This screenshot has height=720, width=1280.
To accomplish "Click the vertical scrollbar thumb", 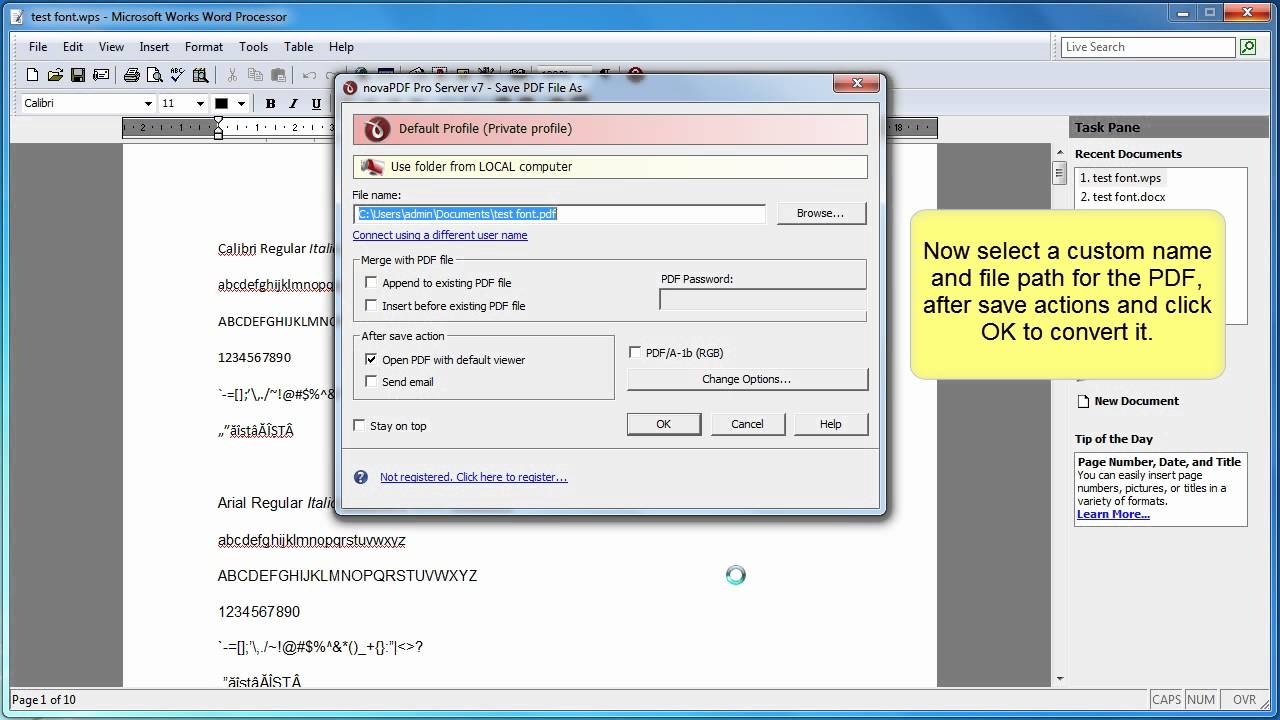I will (x=1059, y=173).
